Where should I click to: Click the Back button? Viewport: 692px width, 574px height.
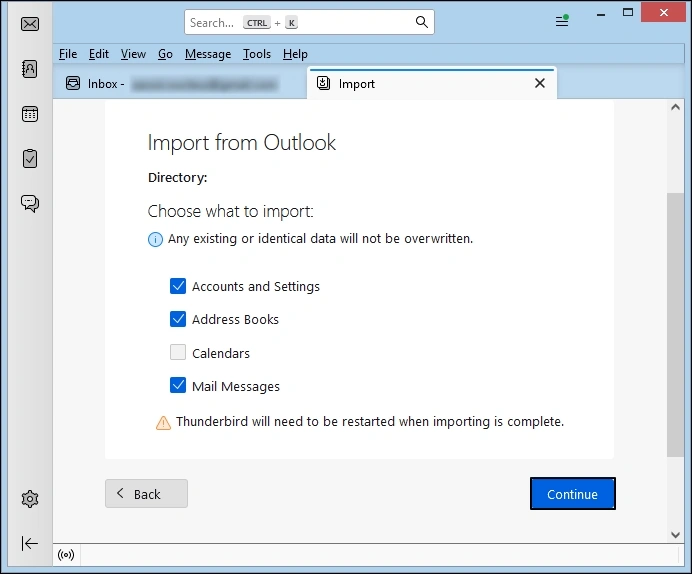click(x=147, y=494)
